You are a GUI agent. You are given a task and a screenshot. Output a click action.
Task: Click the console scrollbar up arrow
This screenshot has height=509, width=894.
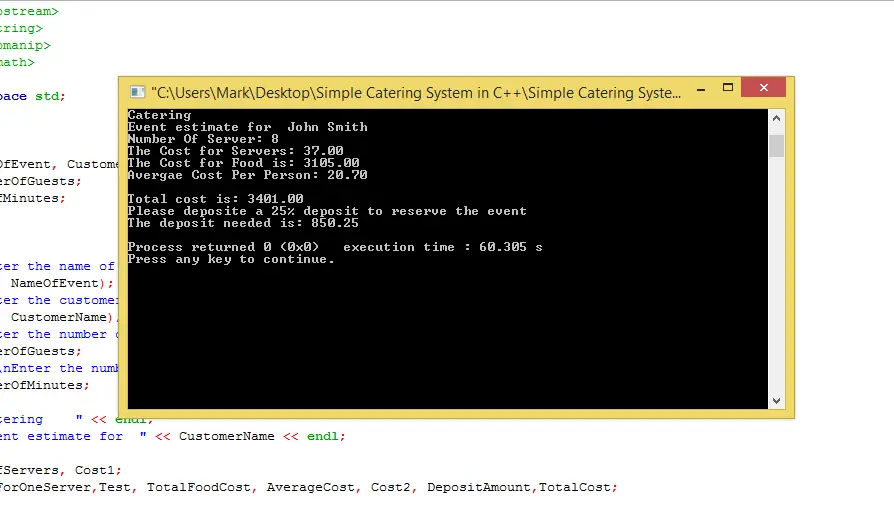777,119
